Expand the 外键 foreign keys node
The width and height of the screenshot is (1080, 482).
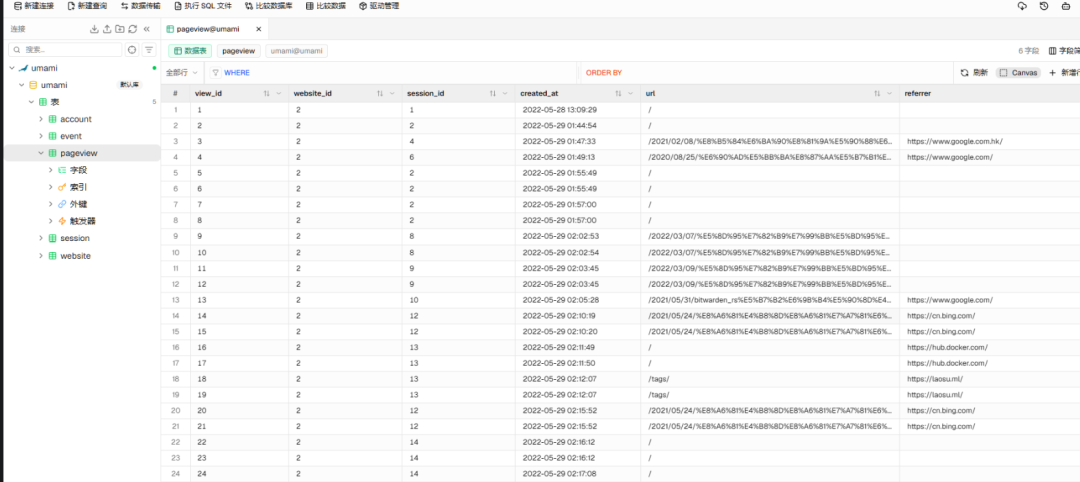click(x=50, y=204)
